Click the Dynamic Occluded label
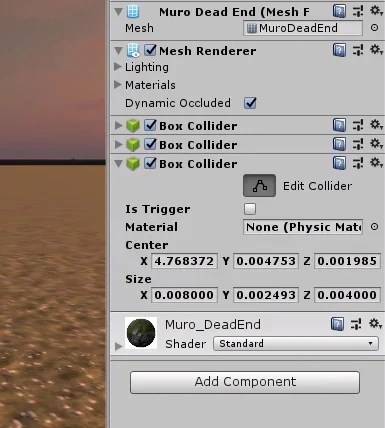385x428 pixels. [x=178, y=103]
